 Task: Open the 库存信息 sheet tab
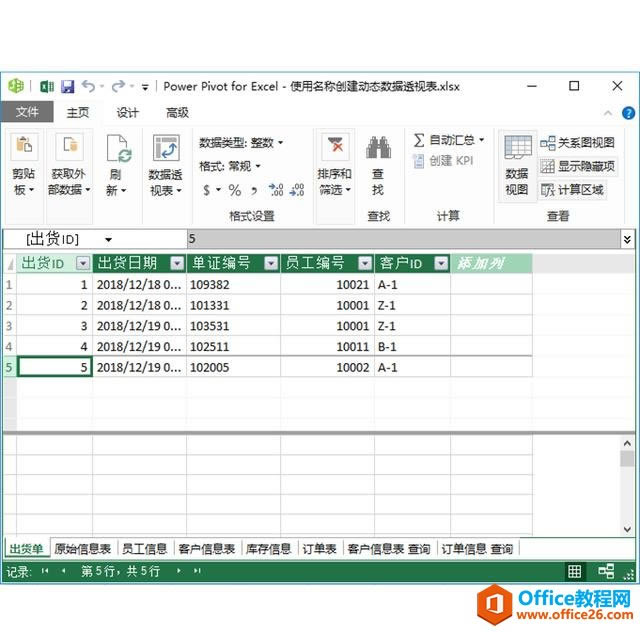[x=269, y=549]
